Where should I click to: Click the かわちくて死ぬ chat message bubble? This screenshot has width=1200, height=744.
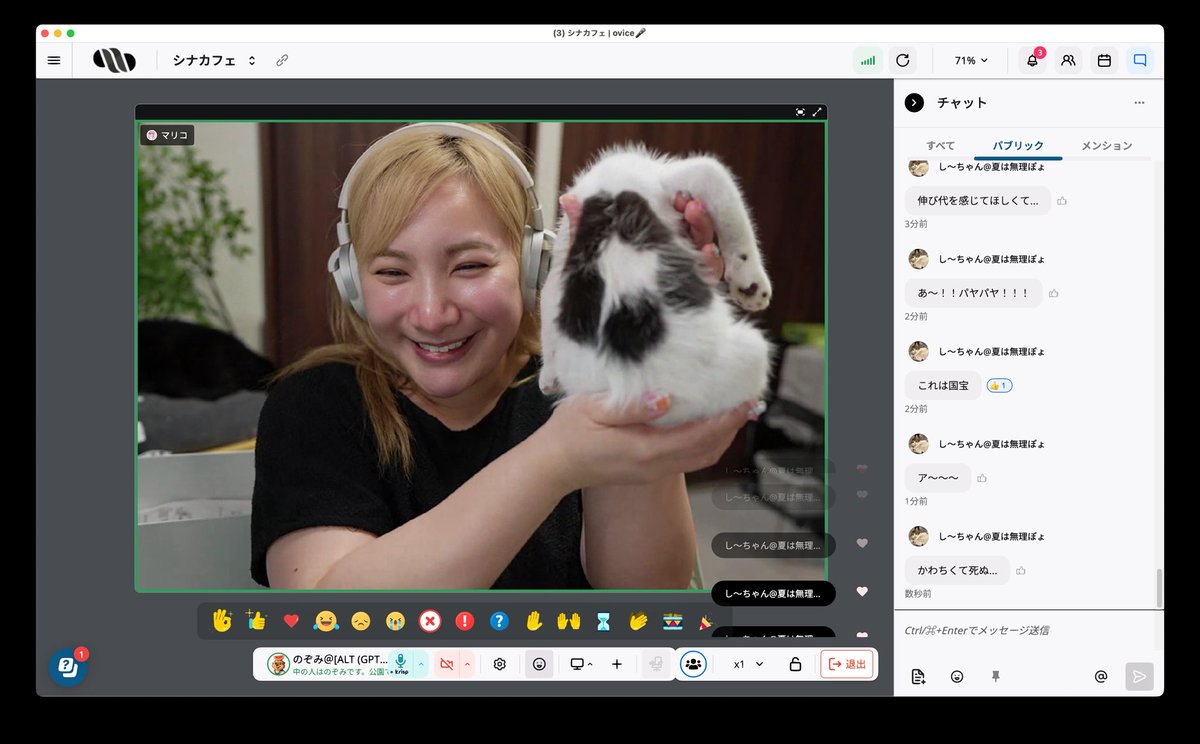[958, 570]
